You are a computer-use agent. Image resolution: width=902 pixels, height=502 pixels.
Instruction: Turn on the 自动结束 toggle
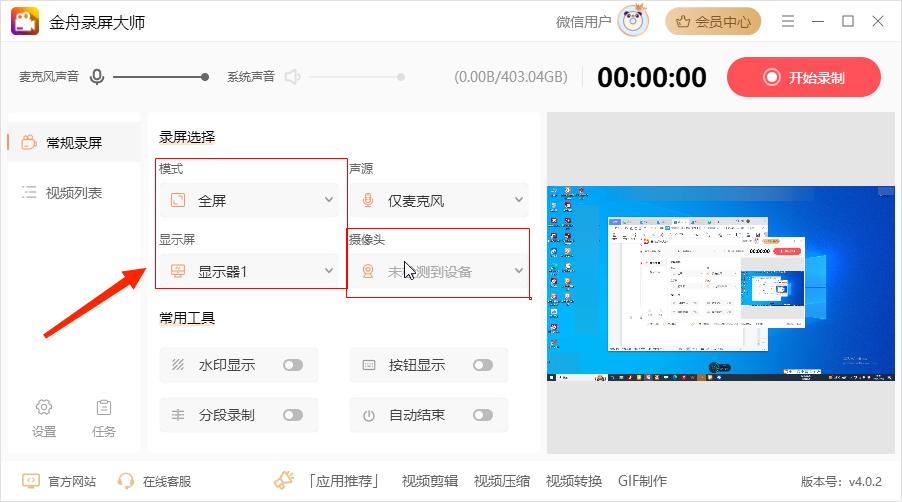pos(483,415)
